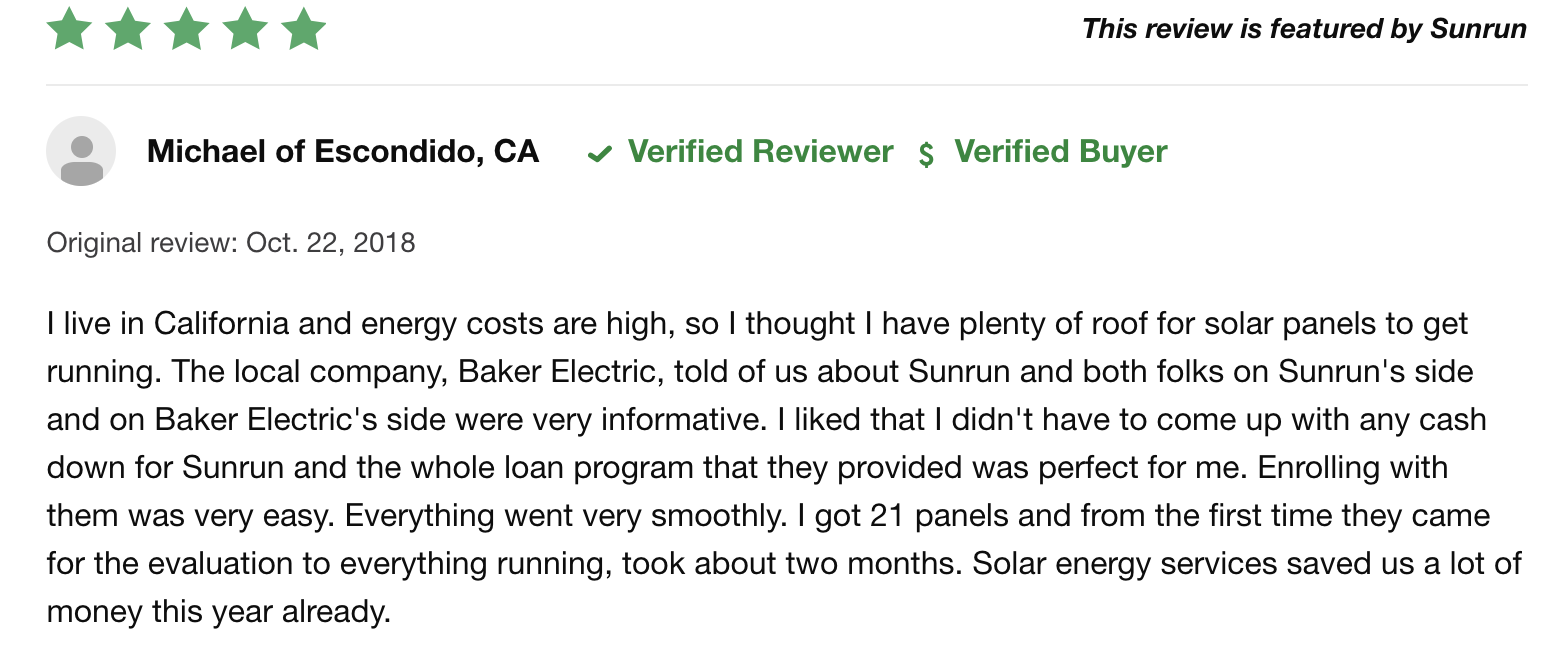Click the Verified Buyer label
Image resolution: width=1552 pixels, height=646 pixels.
pyautogui.click(x=1061, y=152)
